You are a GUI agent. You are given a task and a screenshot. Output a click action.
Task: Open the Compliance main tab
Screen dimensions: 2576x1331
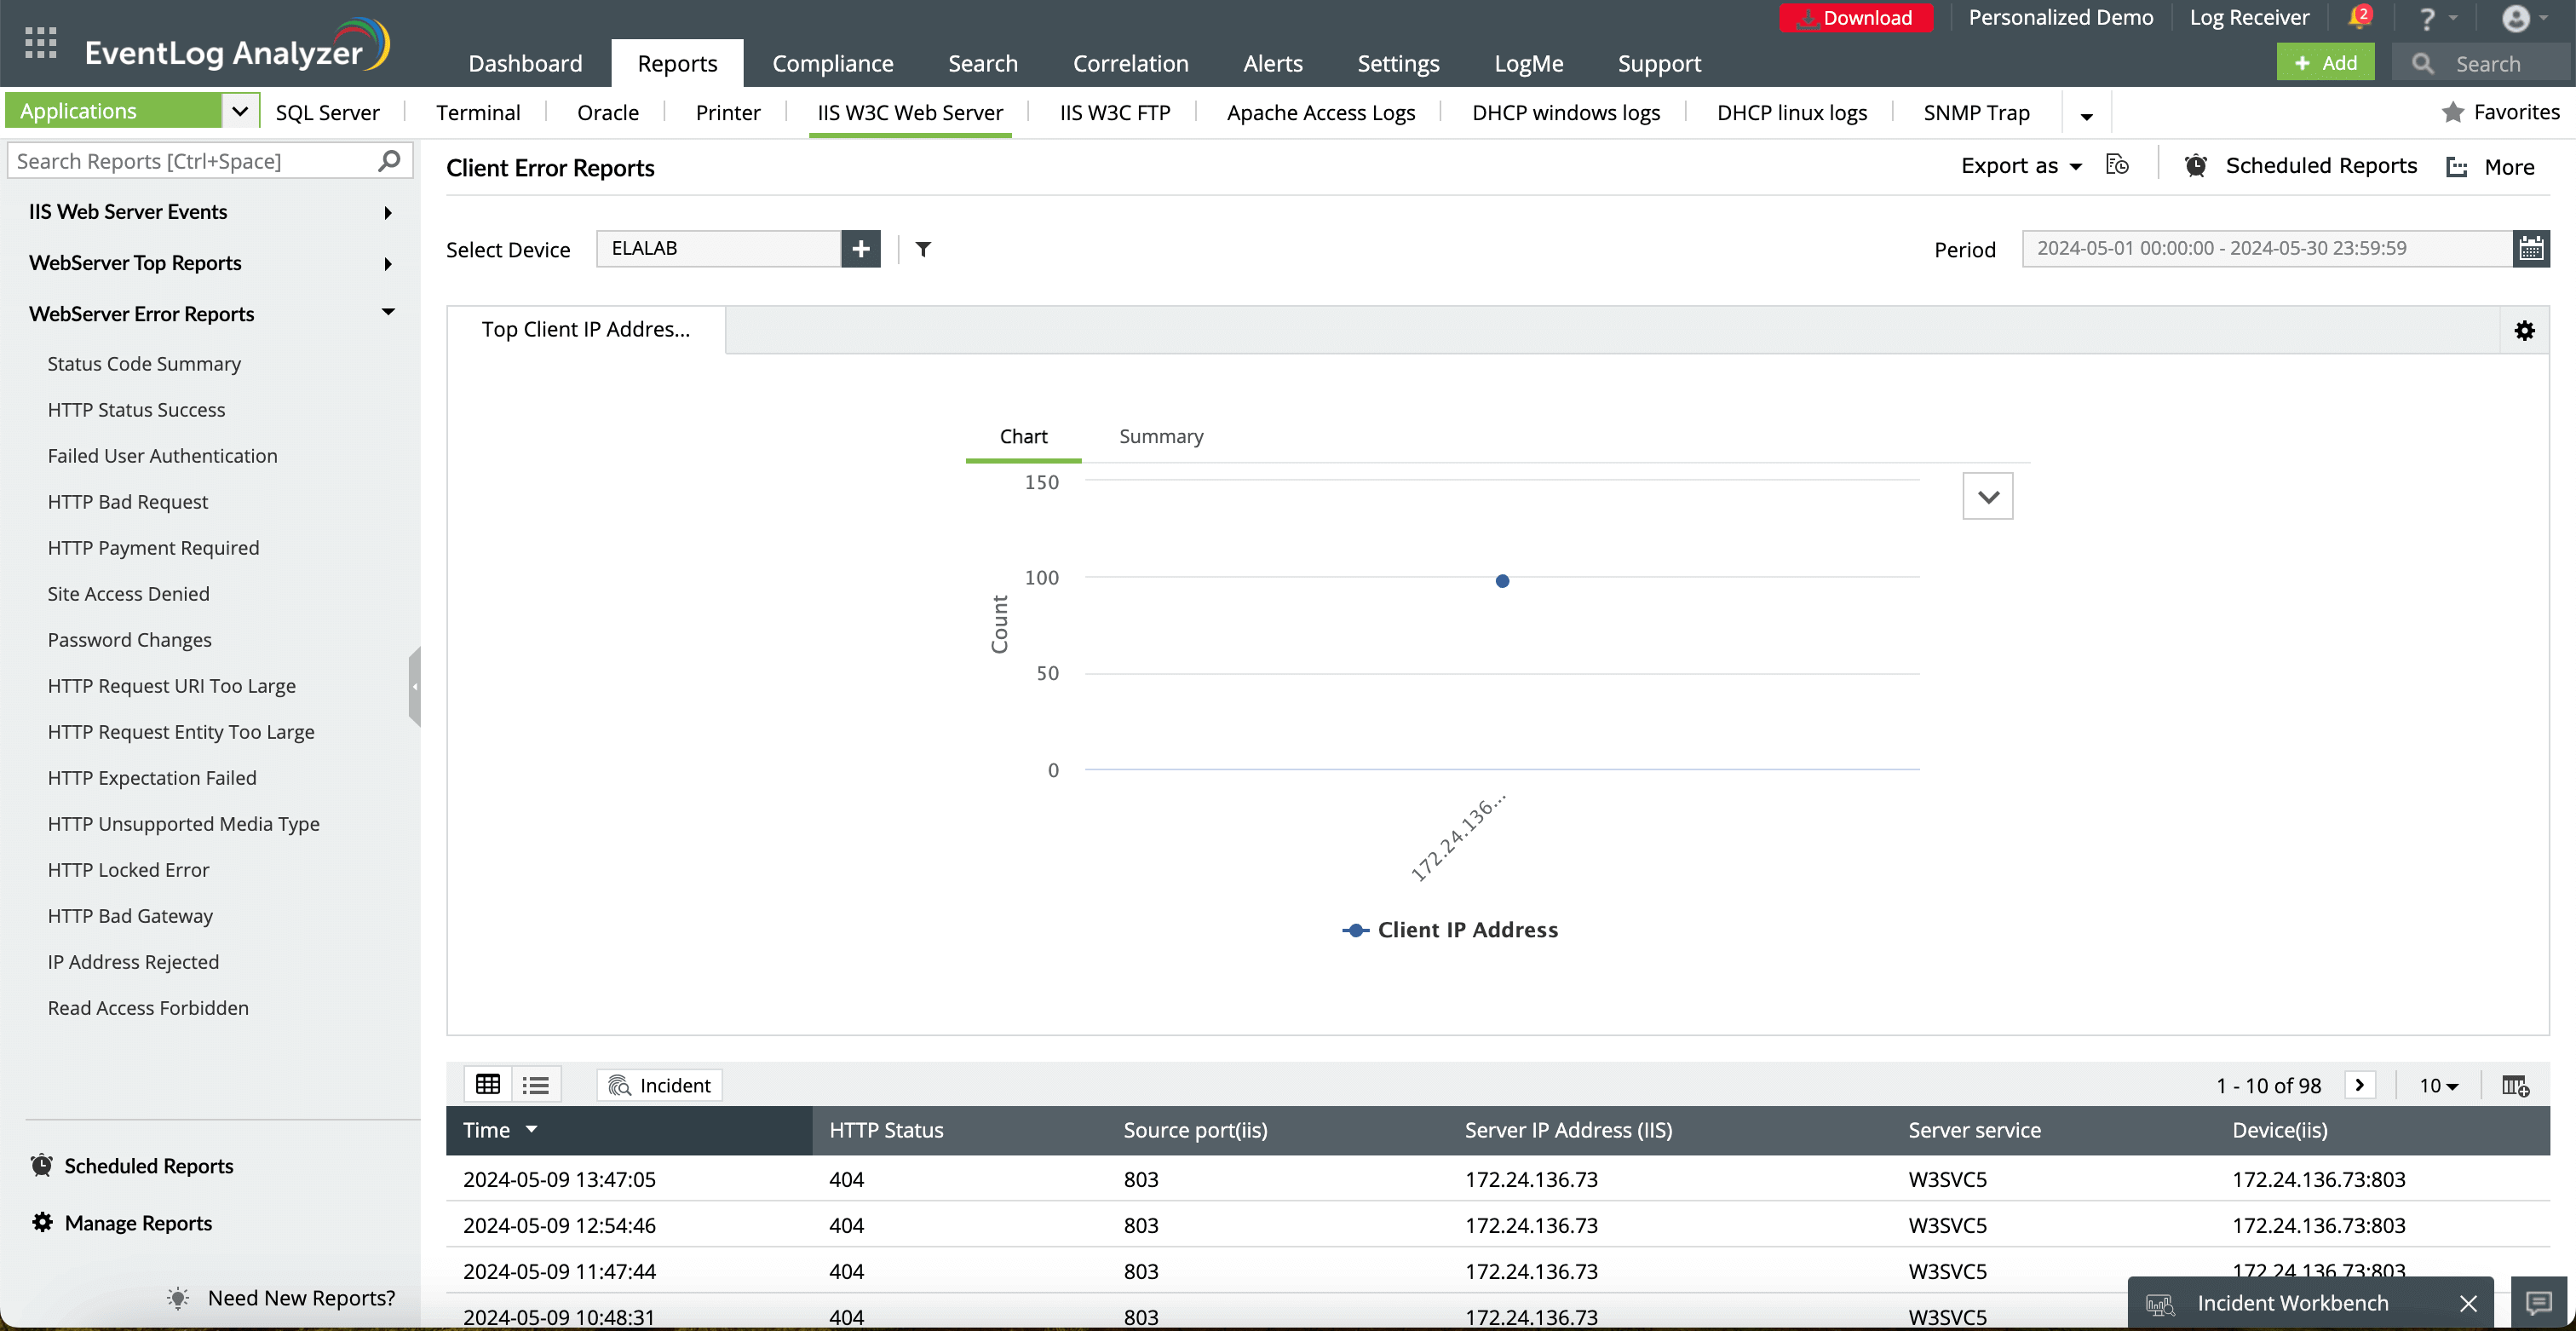(x=832, y=64)
